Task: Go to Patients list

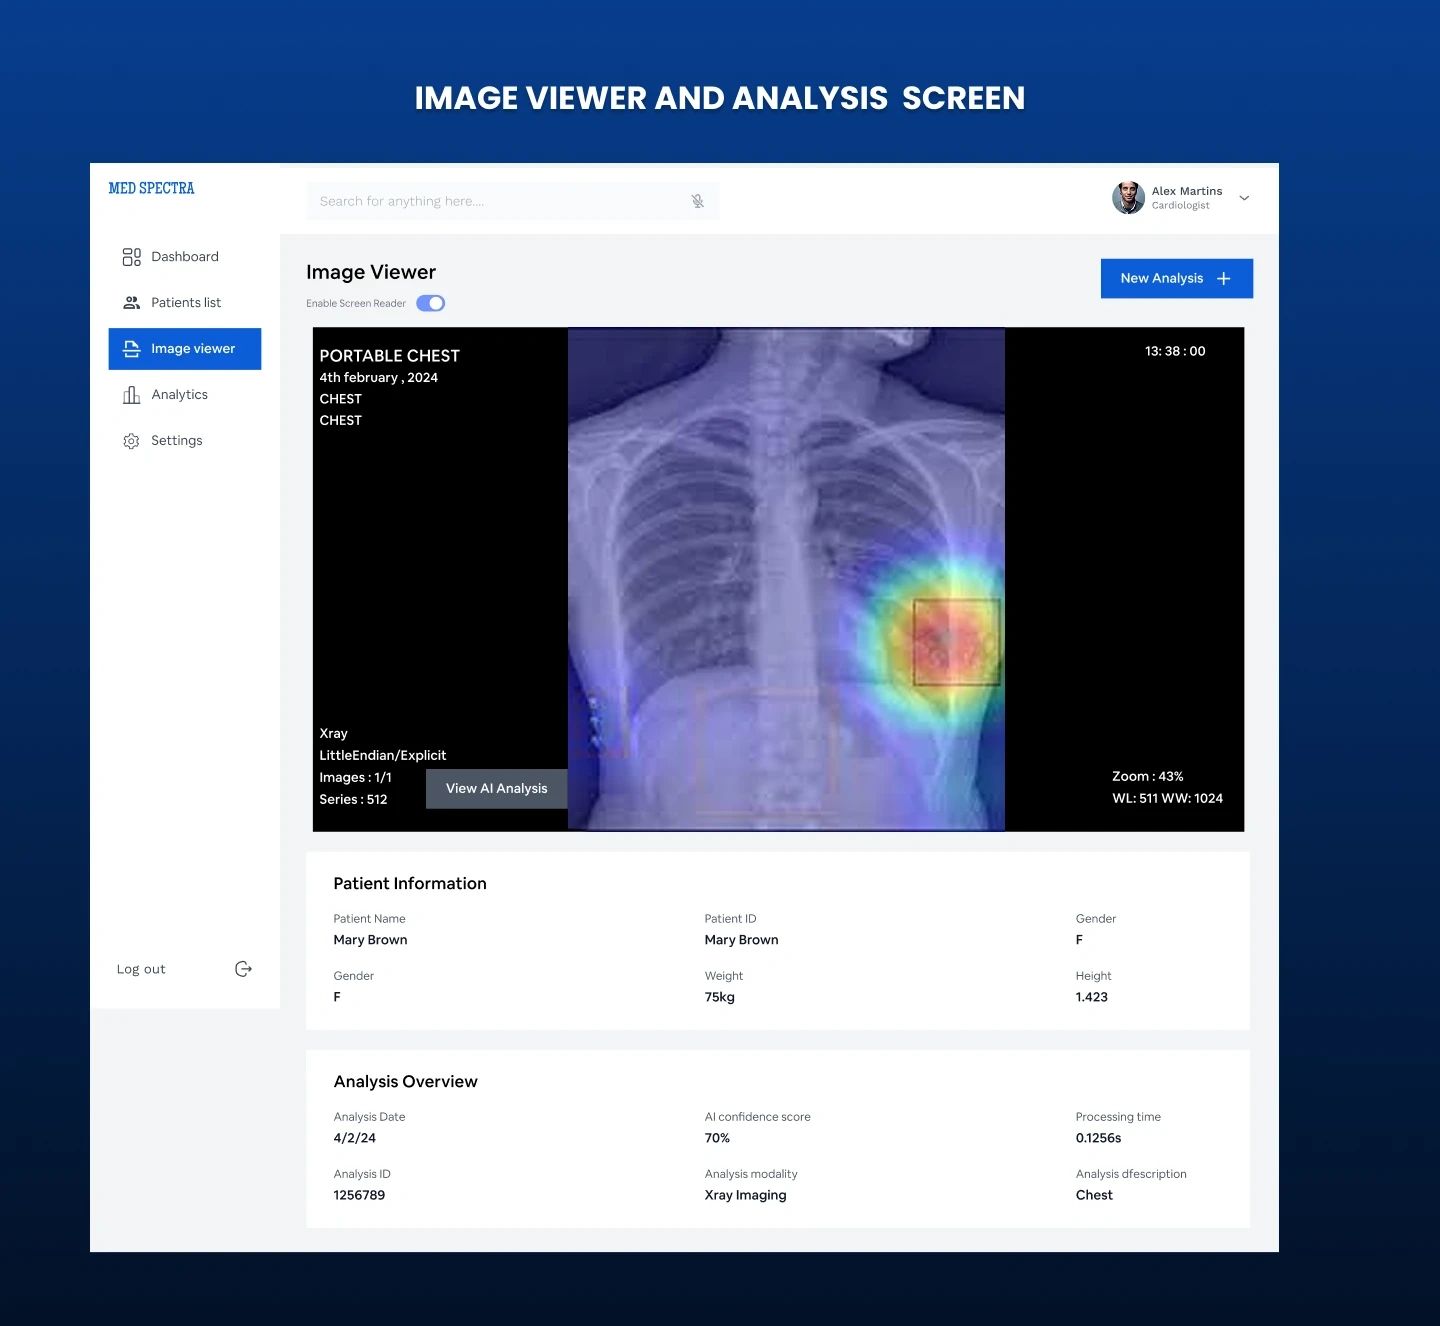Action: tap(185, 303)
